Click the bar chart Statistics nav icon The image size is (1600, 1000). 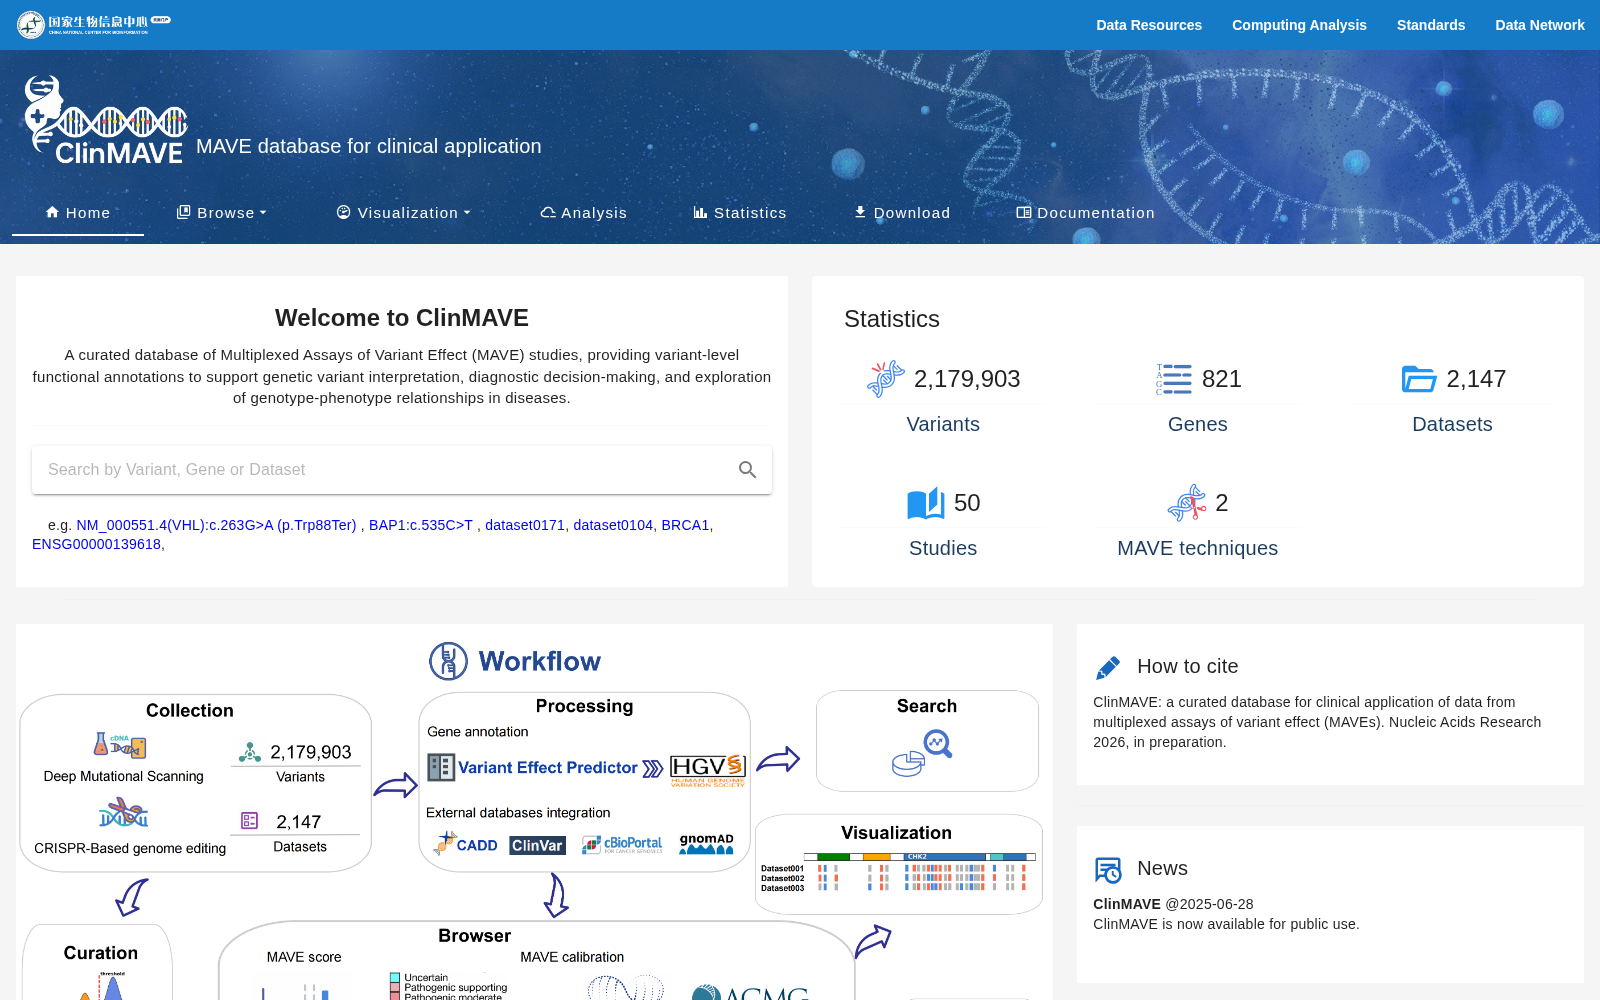coord(701,212)
